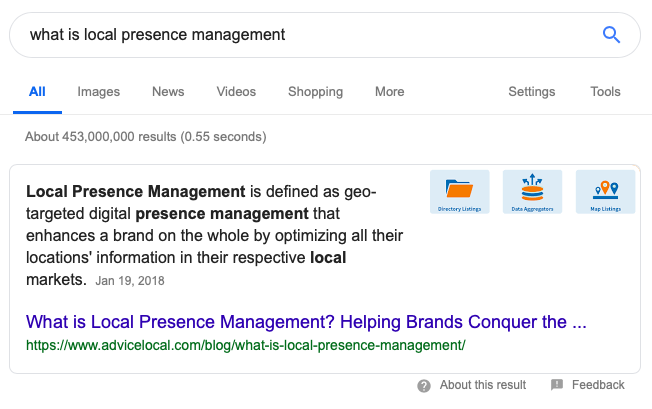
Task: Click the Feedback text link
Action: click(x=598, y=385)
